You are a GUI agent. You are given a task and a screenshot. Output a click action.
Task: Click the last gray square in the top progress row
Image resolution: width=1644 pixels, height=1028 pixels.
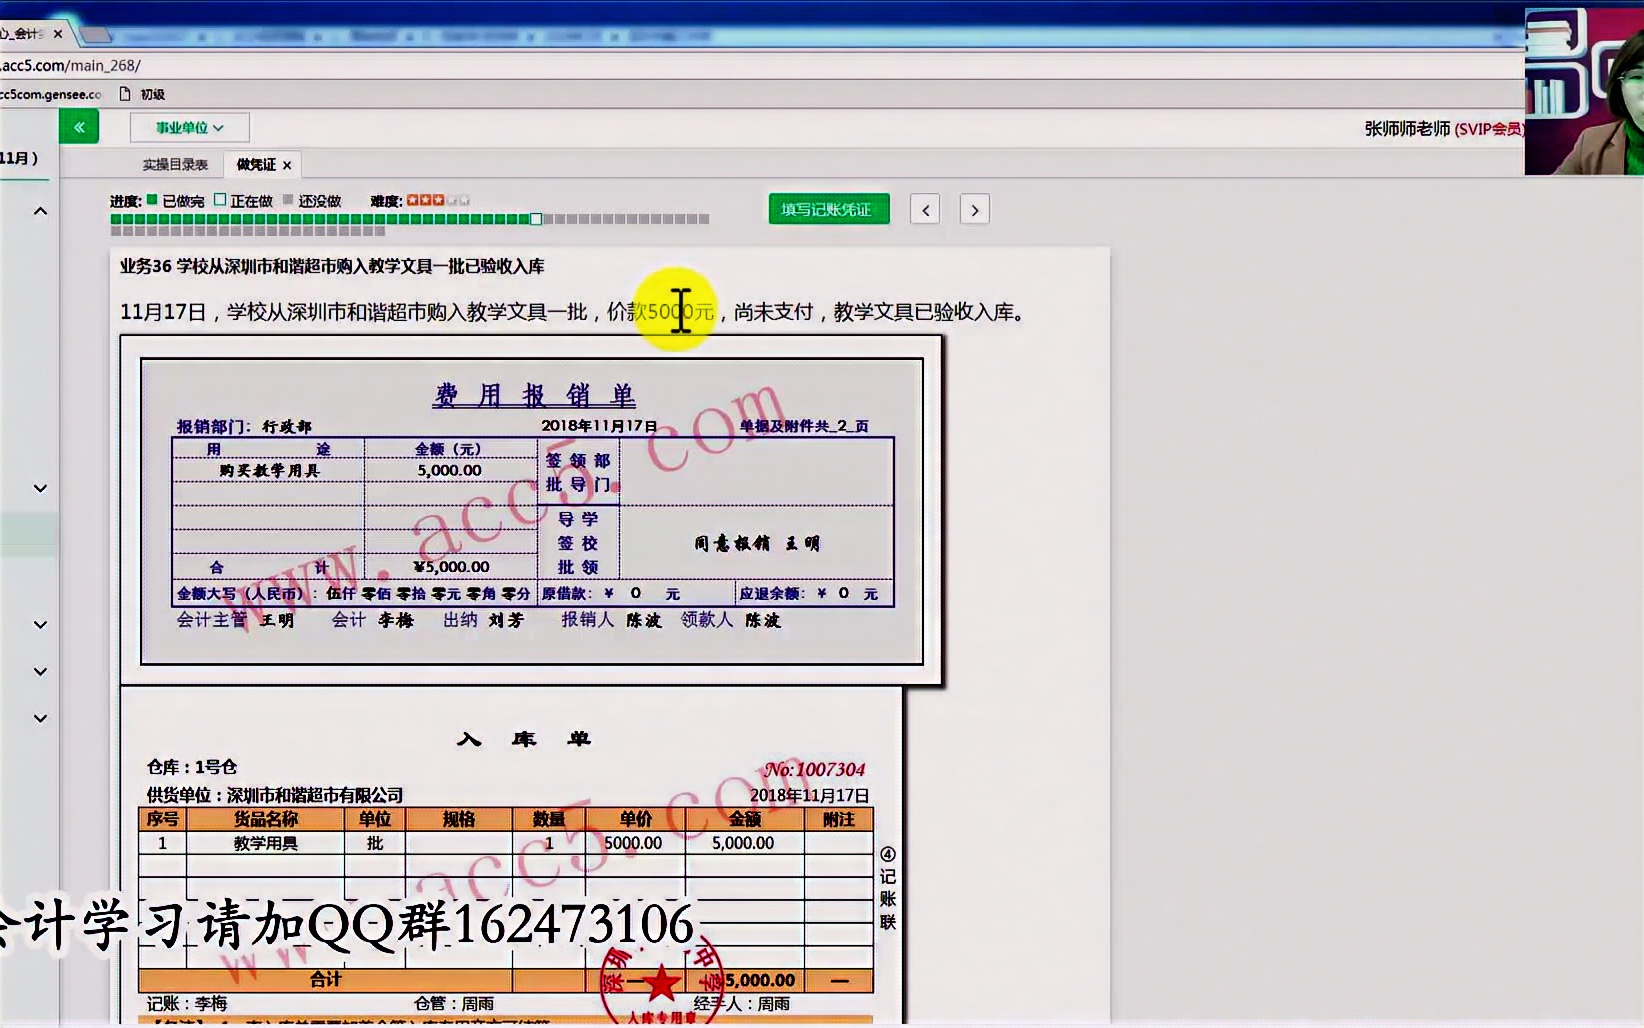704,219
